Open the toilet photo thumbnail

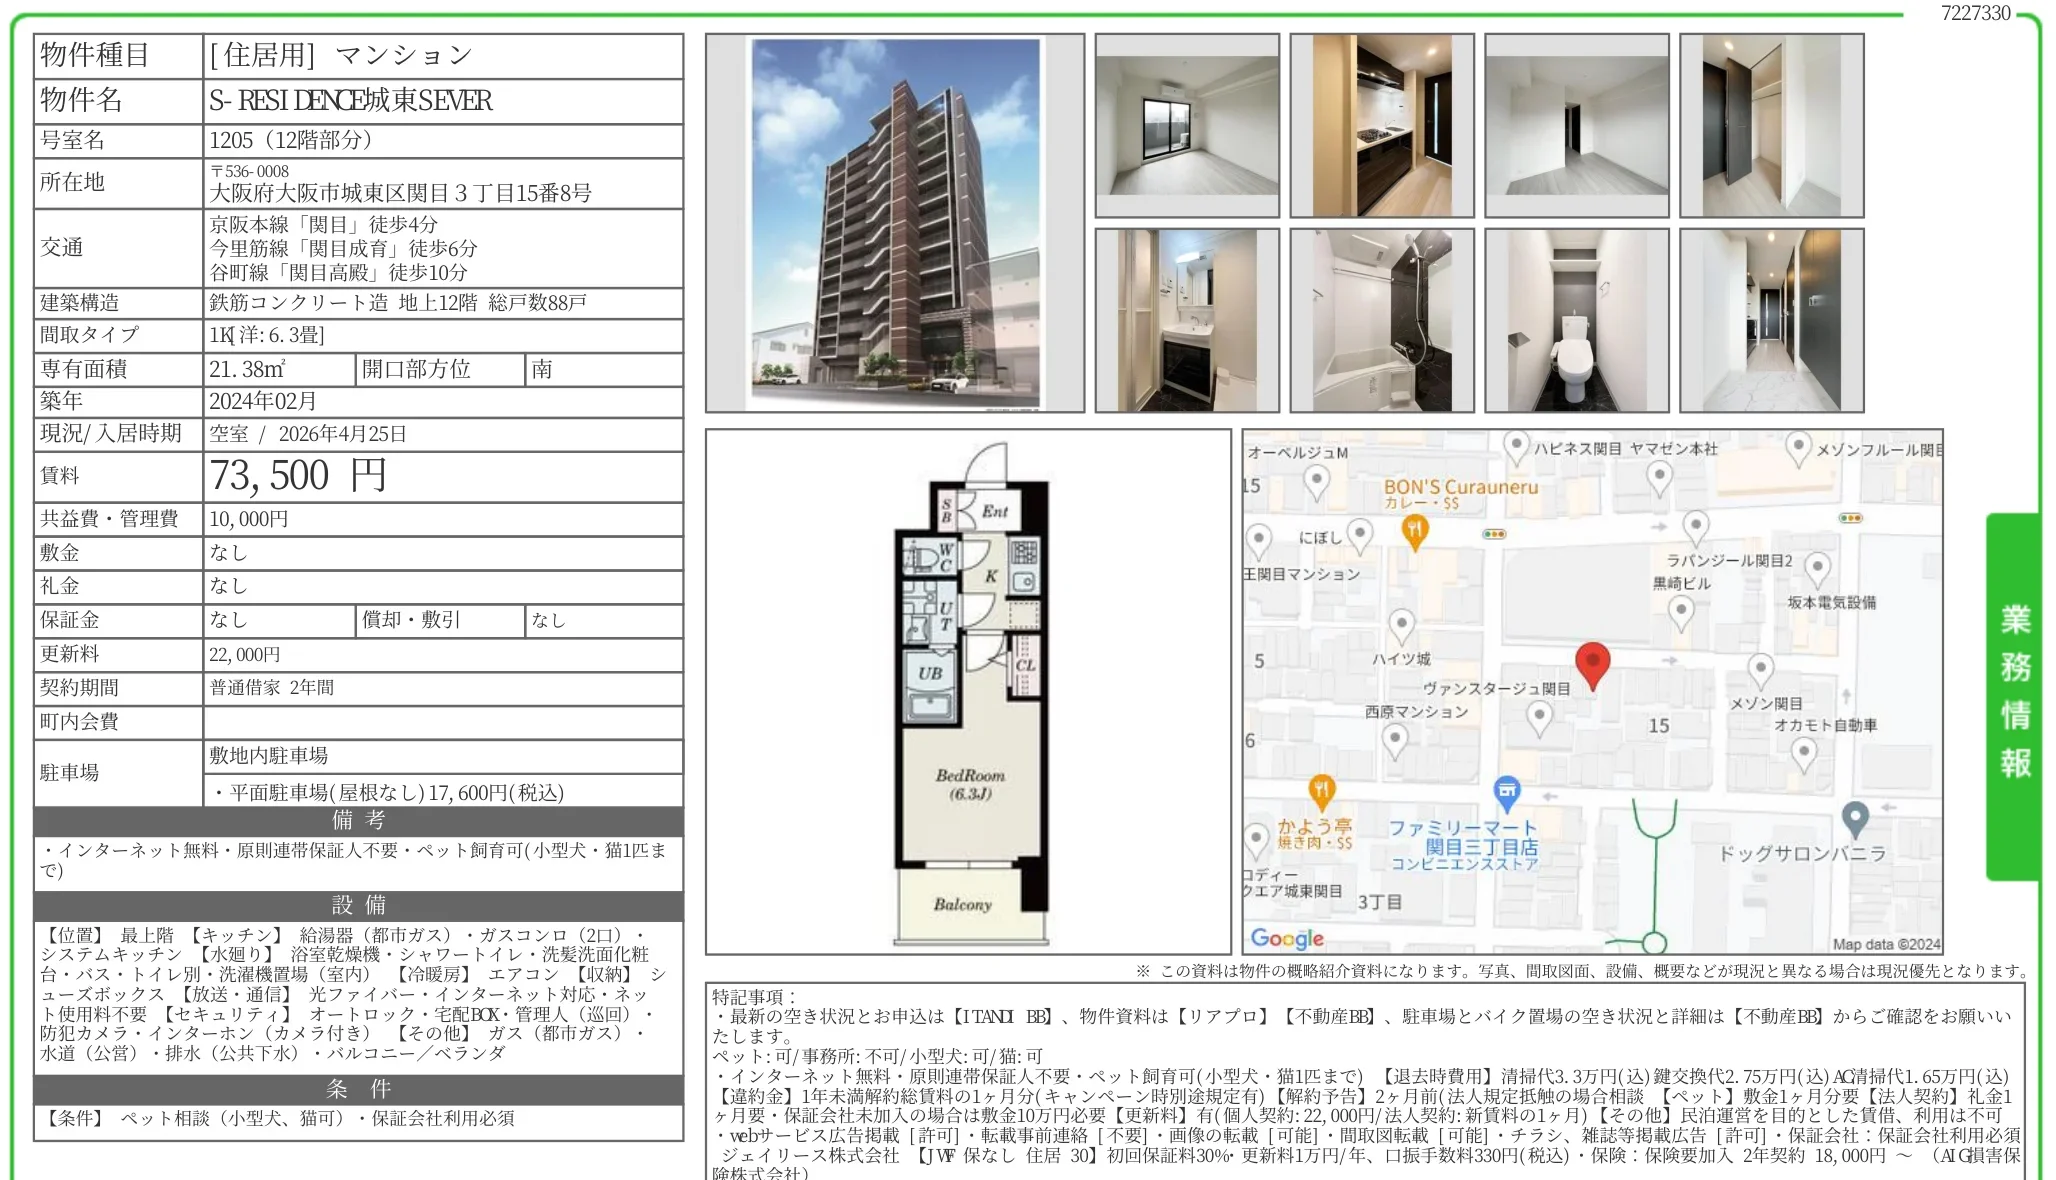pyautogui.click(x=1577, y=320)
